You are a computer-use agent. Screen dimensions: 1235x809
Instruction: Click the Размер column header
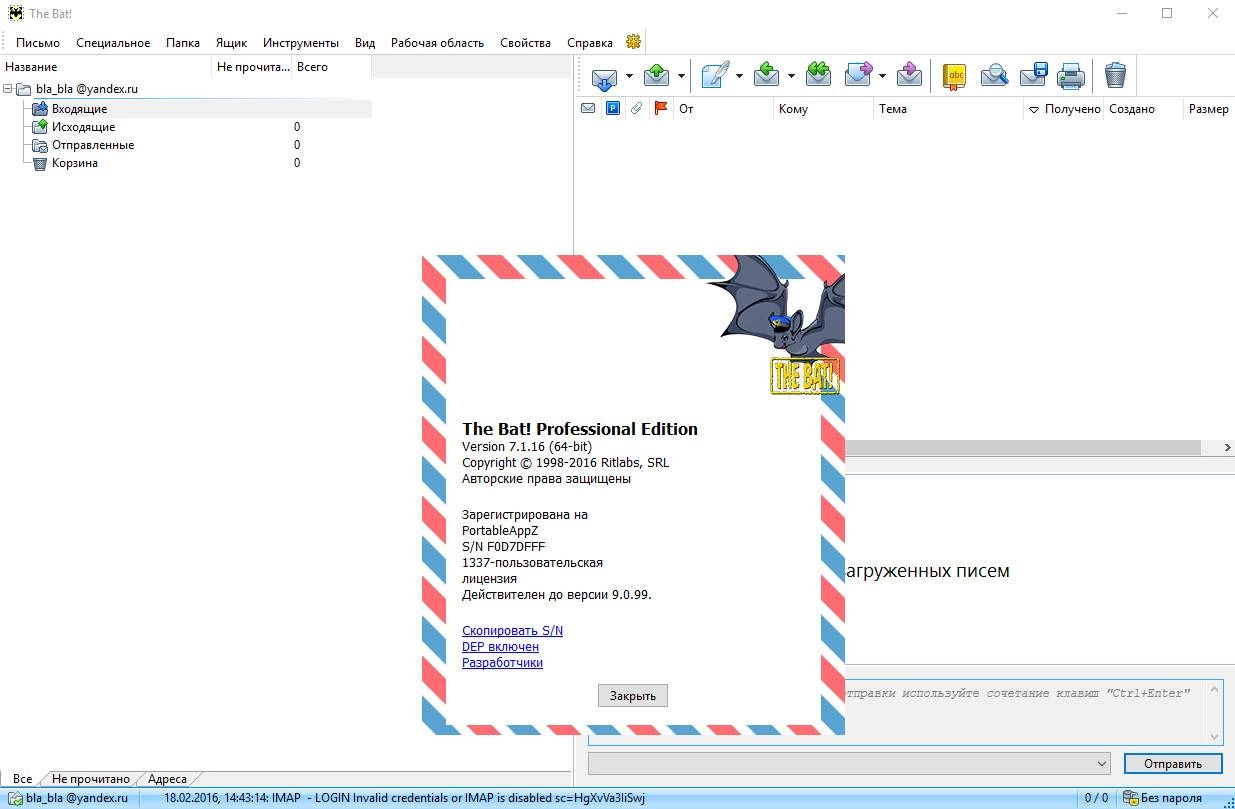point(1208,109)
